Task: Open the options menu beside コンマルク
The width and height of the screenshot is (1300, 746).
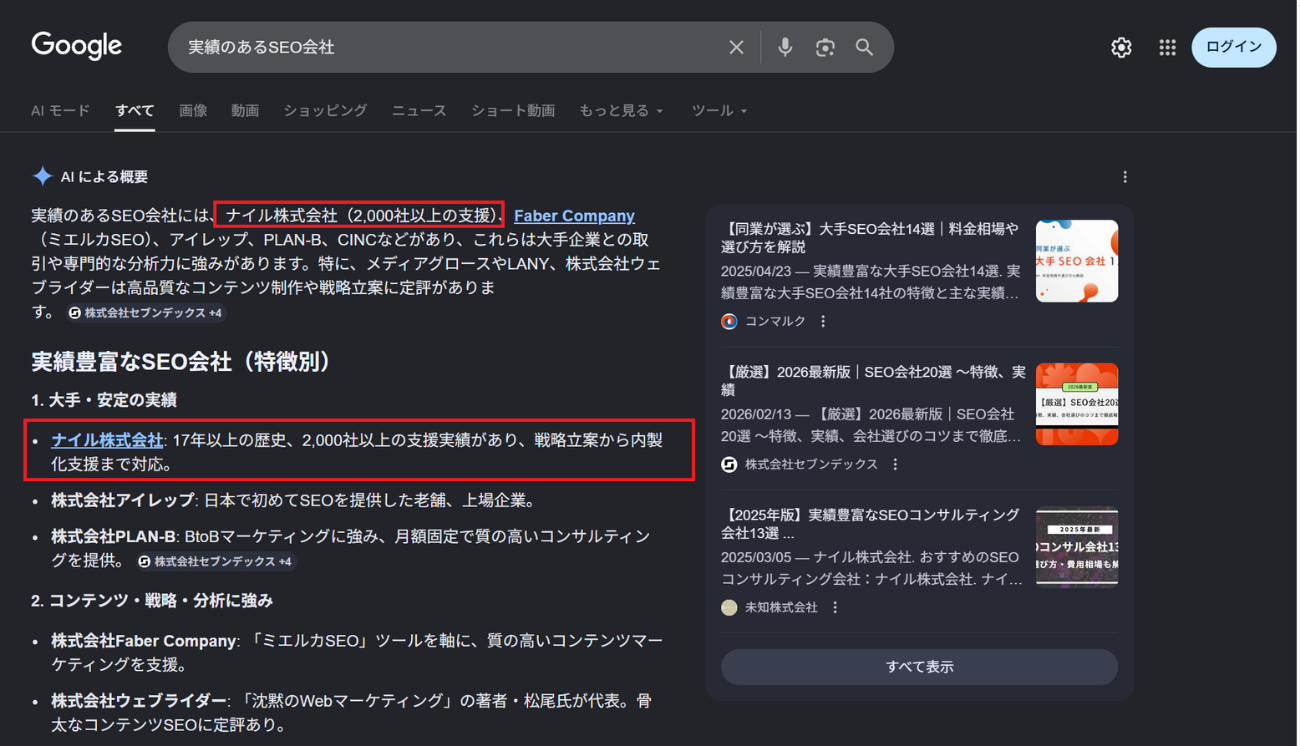Action: (x=821, y=321)
